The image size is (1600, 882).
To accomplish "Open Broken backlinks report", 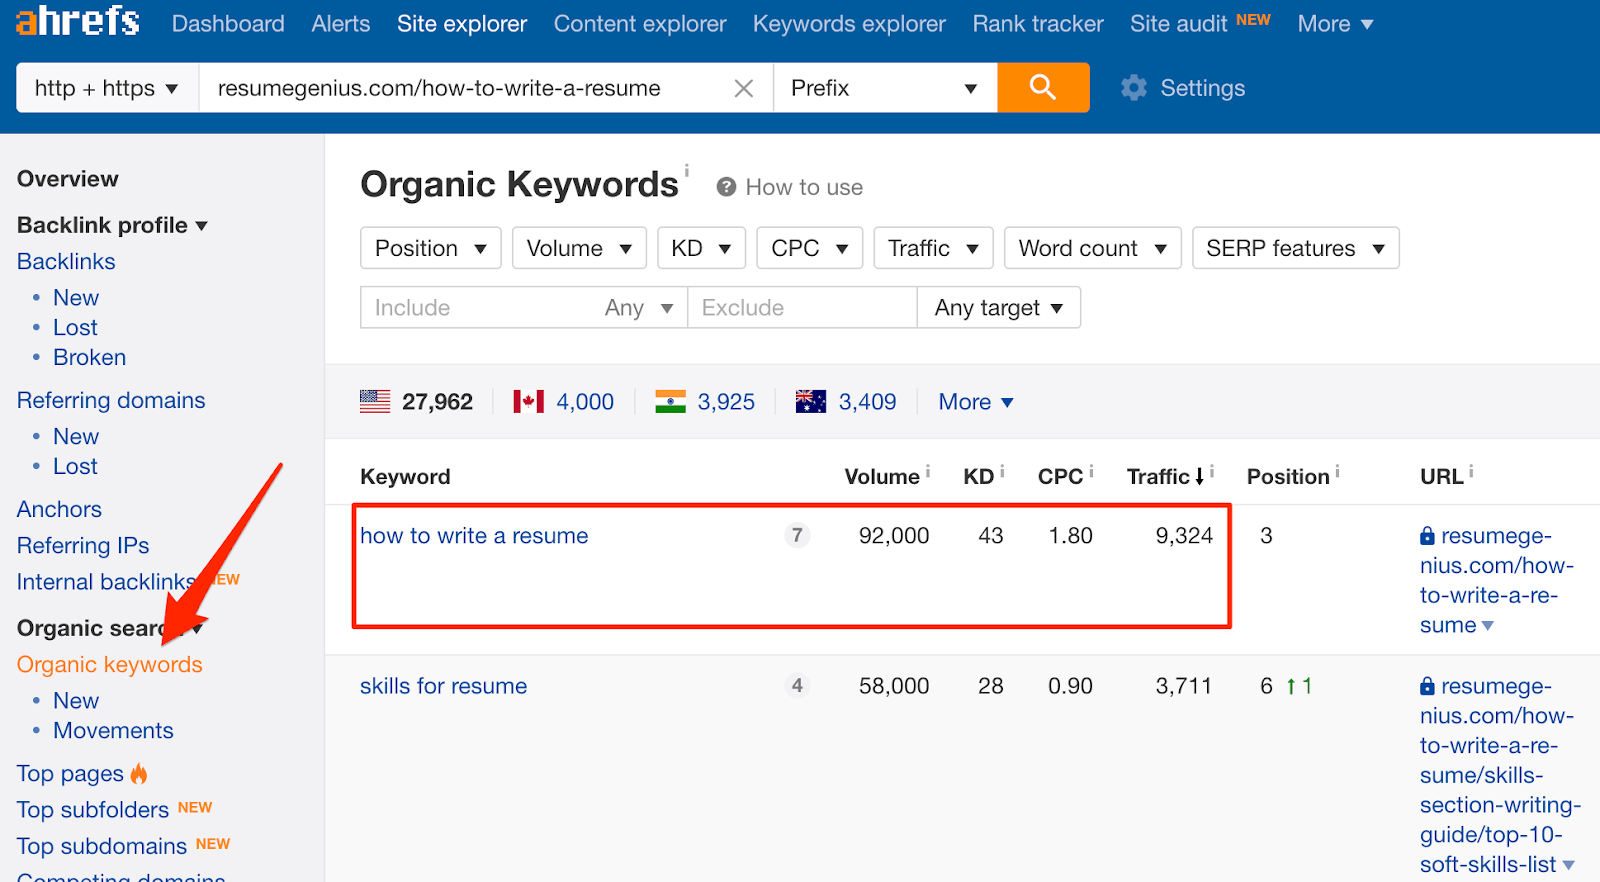I will (89, 357).
